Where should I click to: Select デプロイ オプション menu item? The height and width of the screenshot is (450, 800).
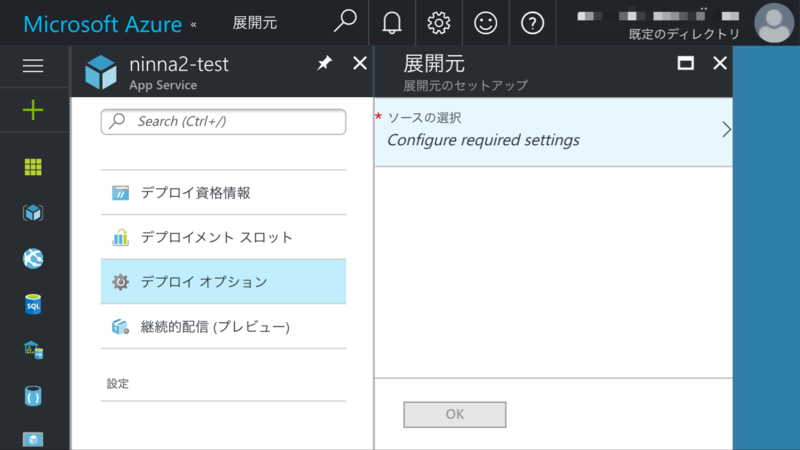(x=223, y=282)
